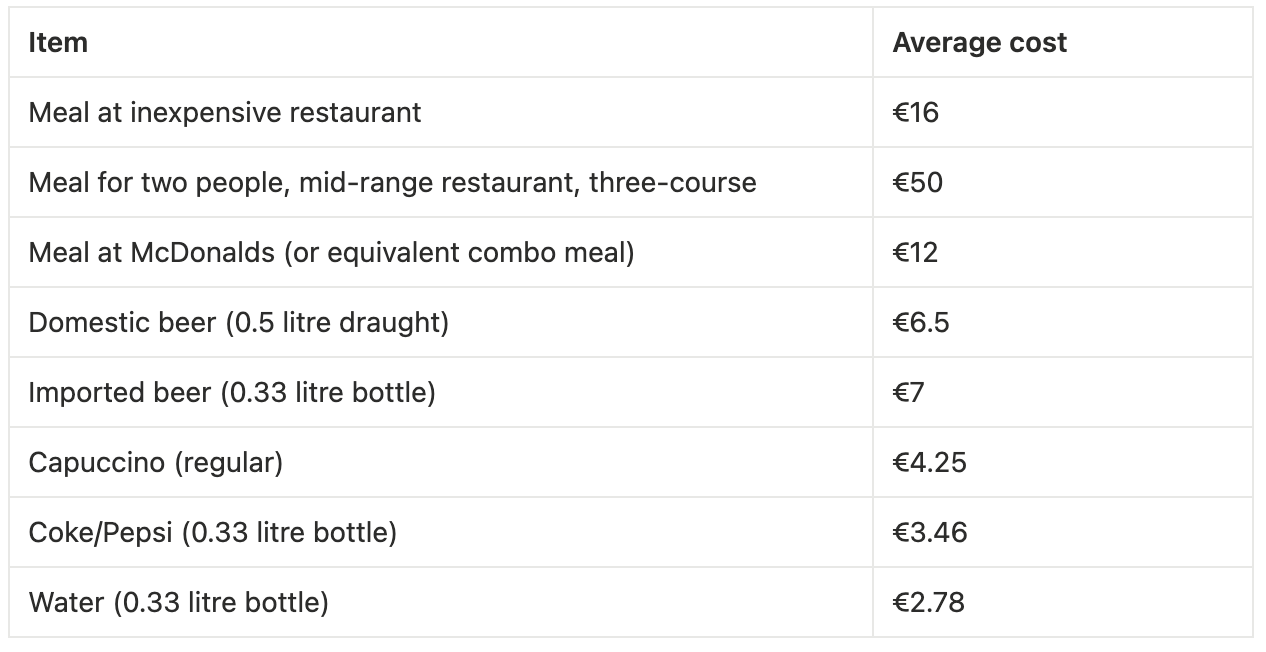Viewport: 1266px width, 652px height.
Task: Select 'Meal at McDonalds' item cell
Action: 441,252
